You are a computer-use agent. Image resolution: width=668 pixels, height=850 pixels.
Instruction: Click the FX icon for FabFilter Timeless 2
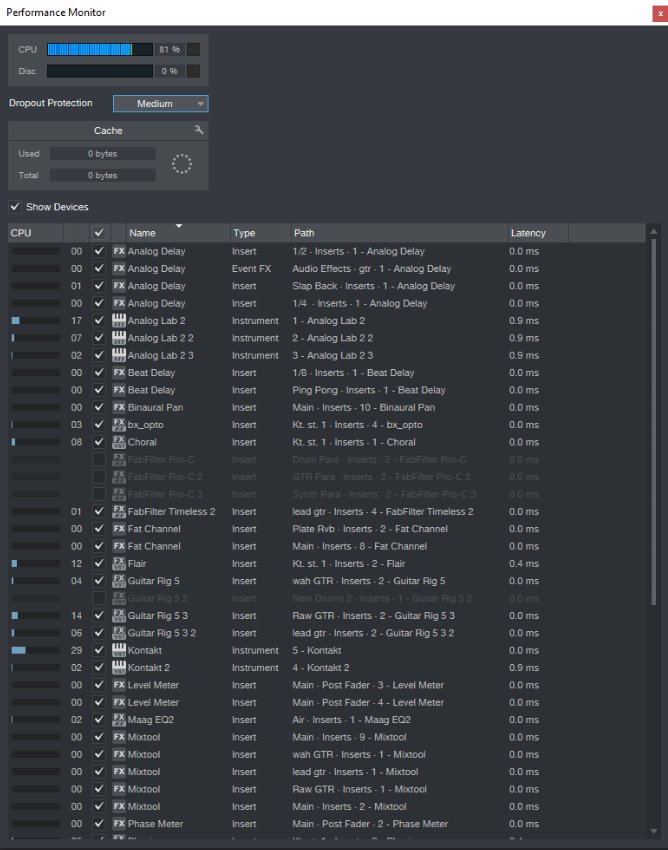(119, 512)
